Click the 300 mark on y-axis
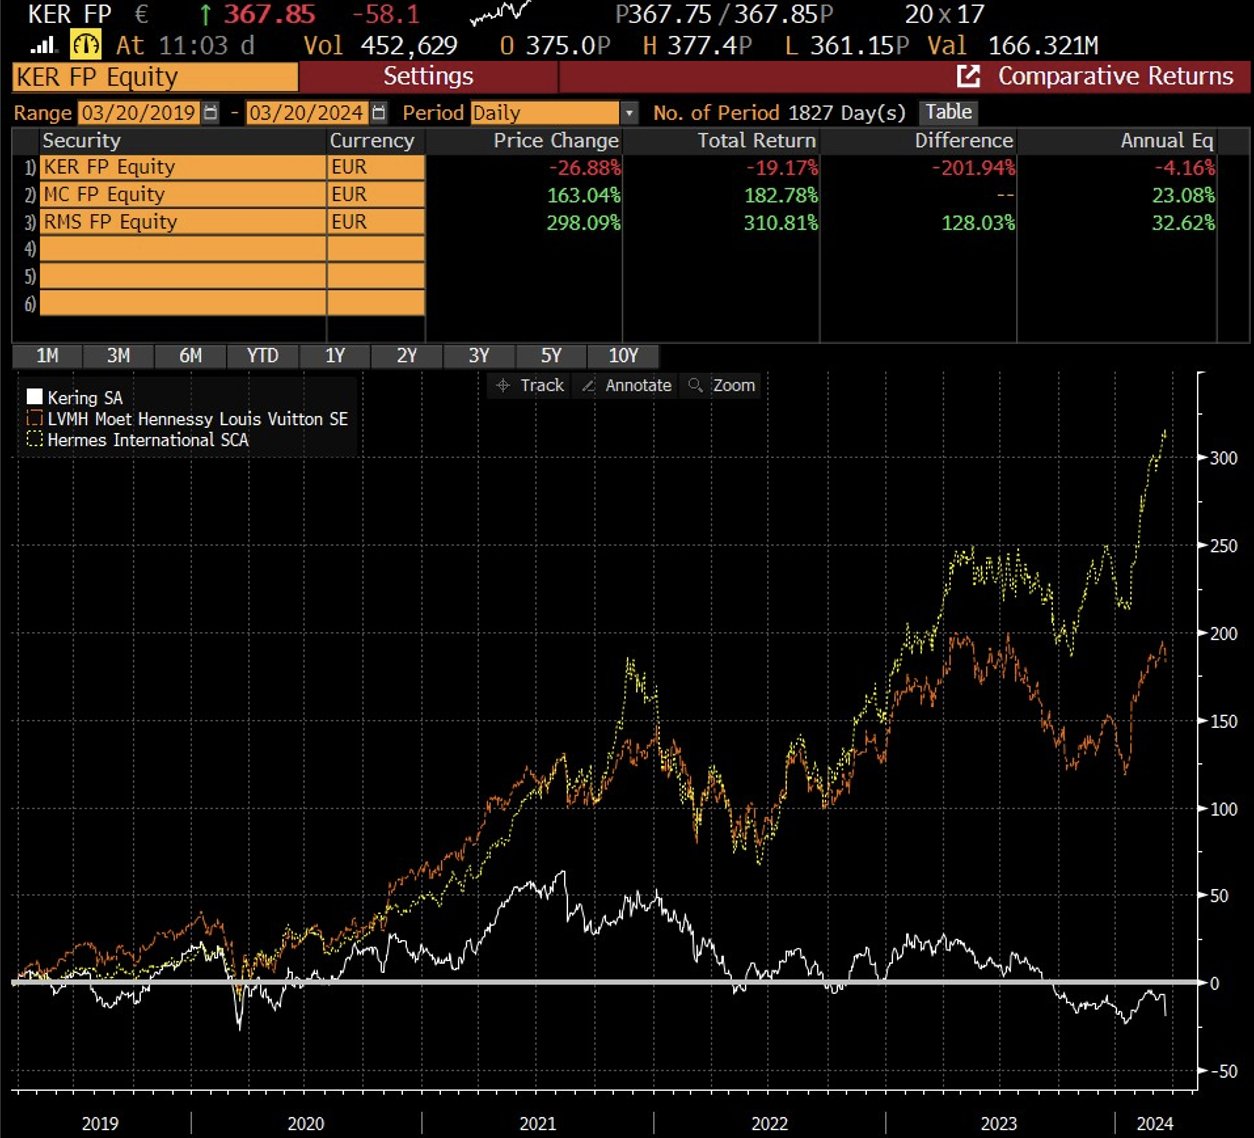Image resolution: width=1254 pixels, height=1138 pixels. point(1223,458)
